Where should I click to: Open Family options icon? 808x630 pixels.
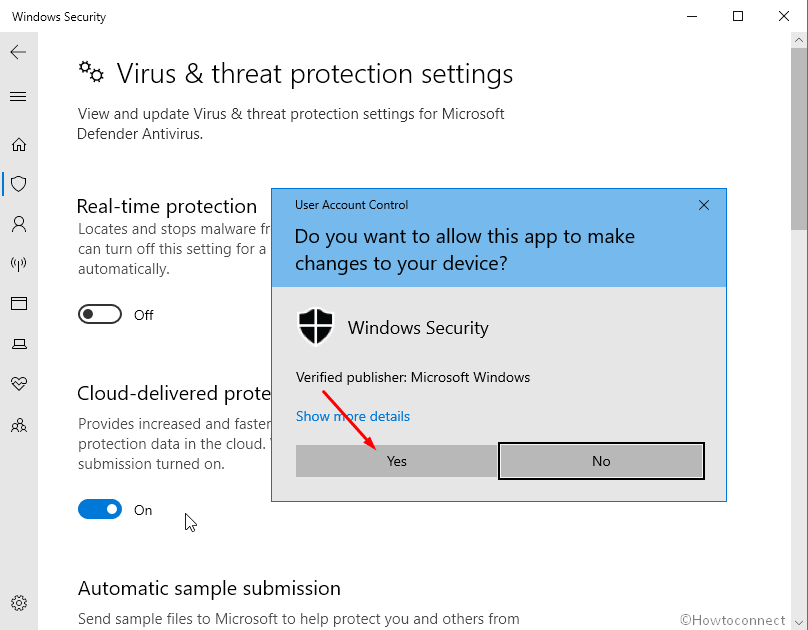[19, 425]
